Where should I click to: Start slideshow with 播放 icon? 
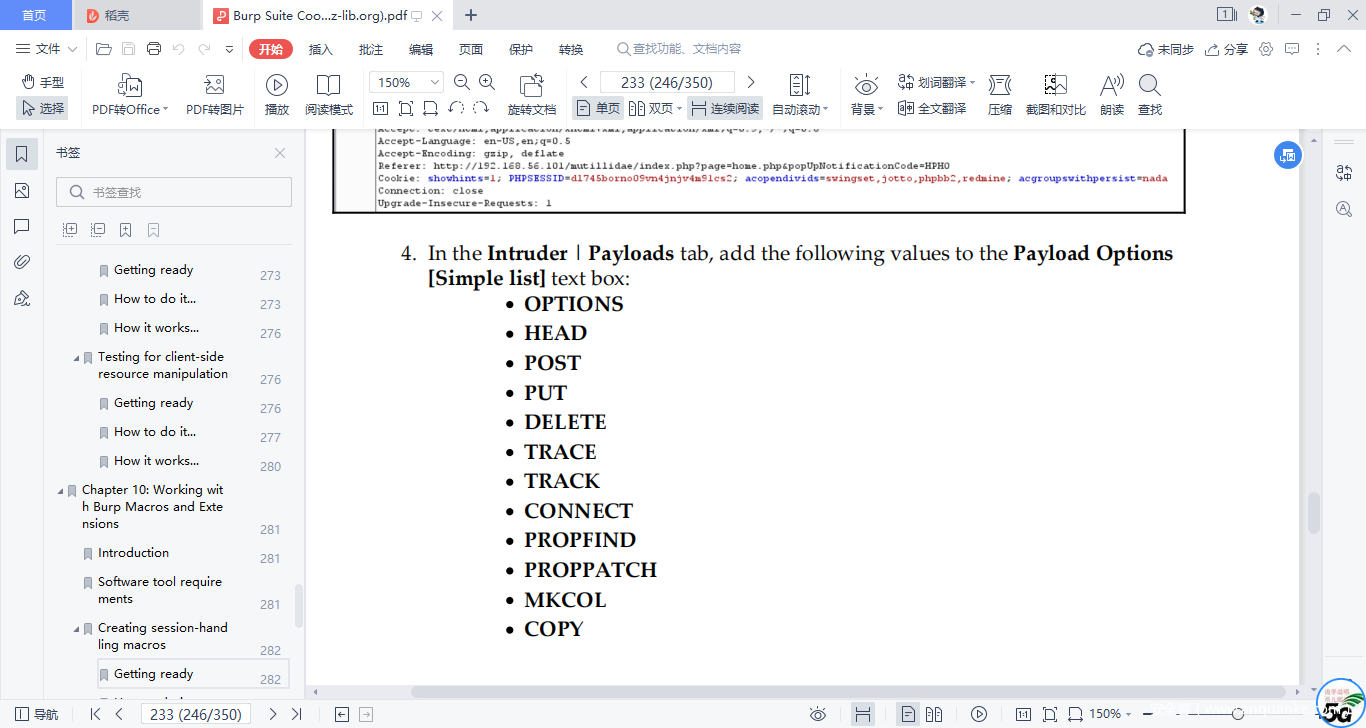click(277, 86)
